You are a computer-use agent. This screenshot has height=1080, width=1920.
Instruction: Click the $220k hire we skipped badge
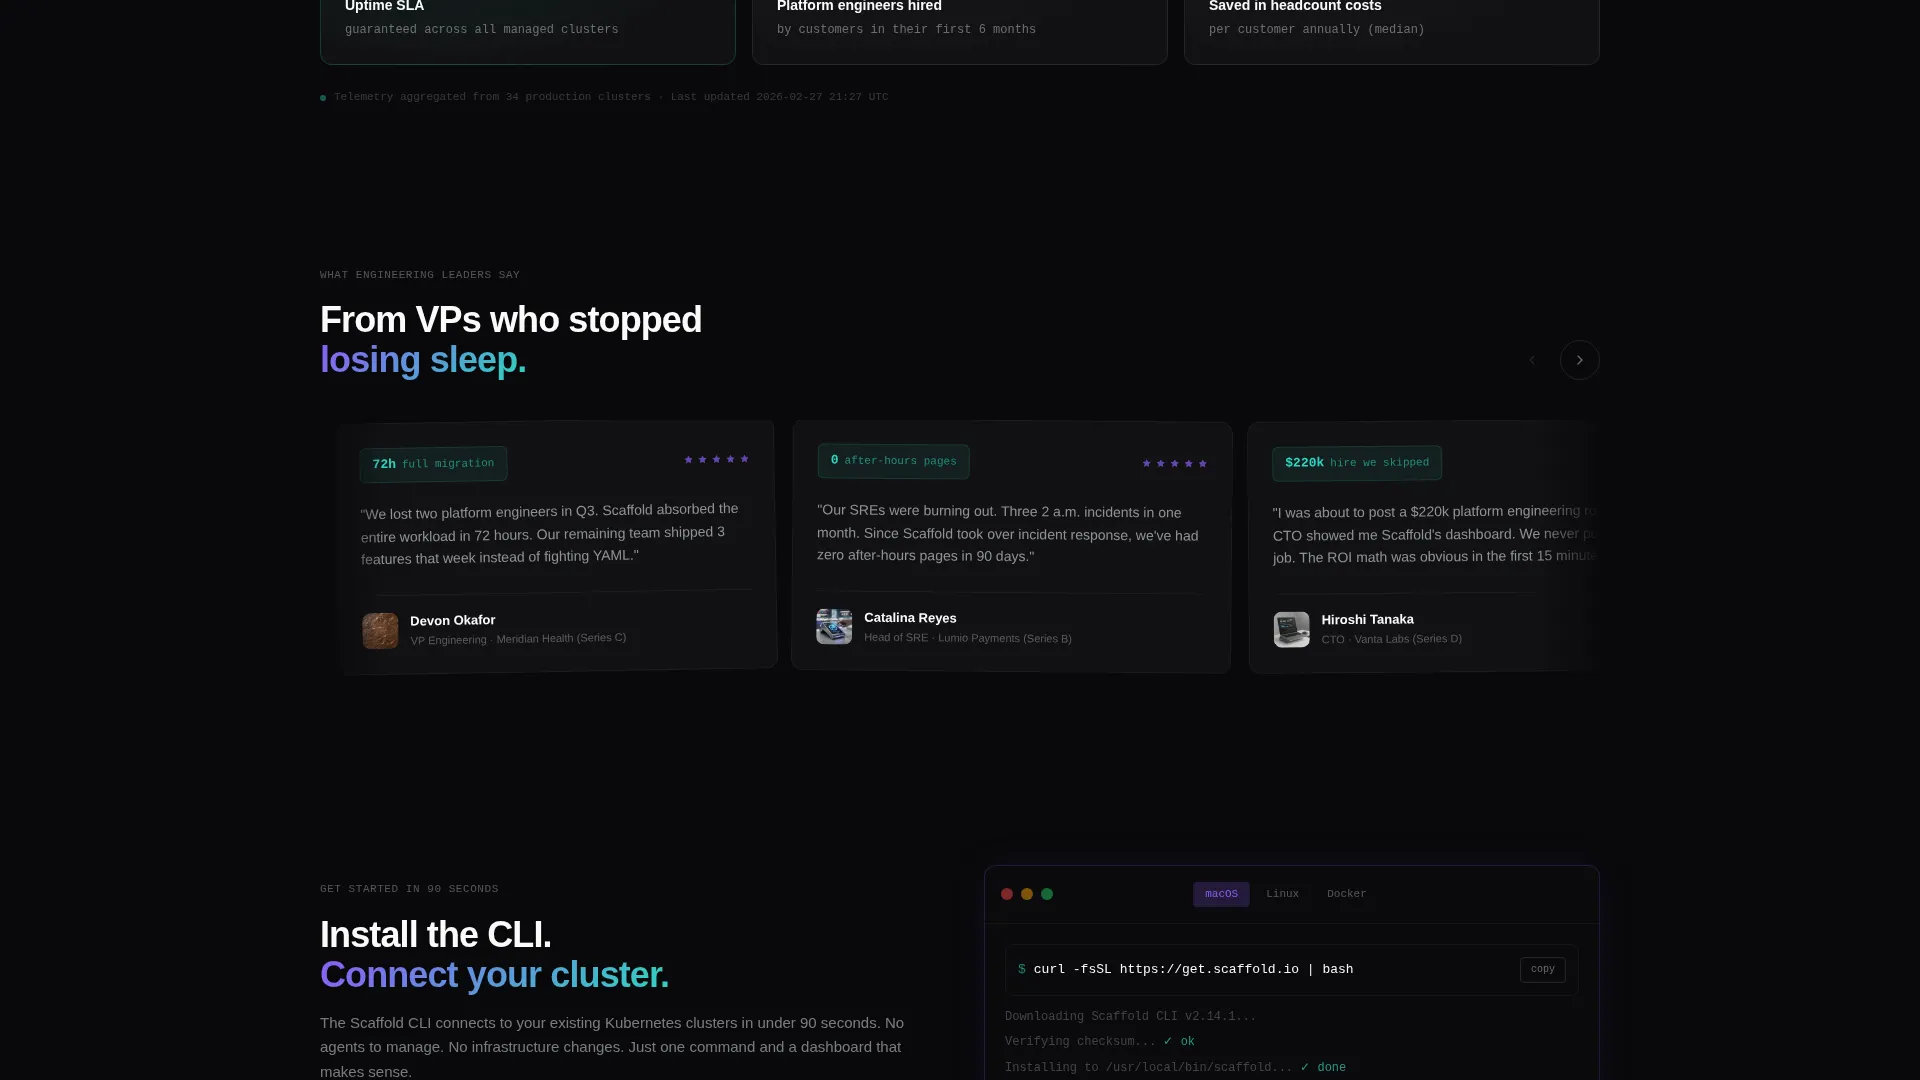pyautogui.click(x=1356, y=463)
